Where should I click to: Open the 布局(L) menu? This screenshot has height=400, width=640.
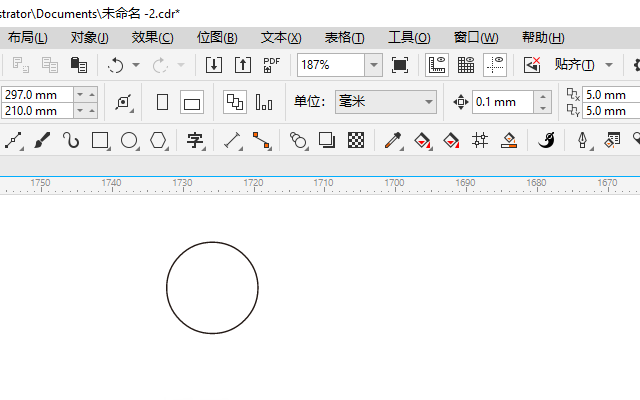coord(27,38)
